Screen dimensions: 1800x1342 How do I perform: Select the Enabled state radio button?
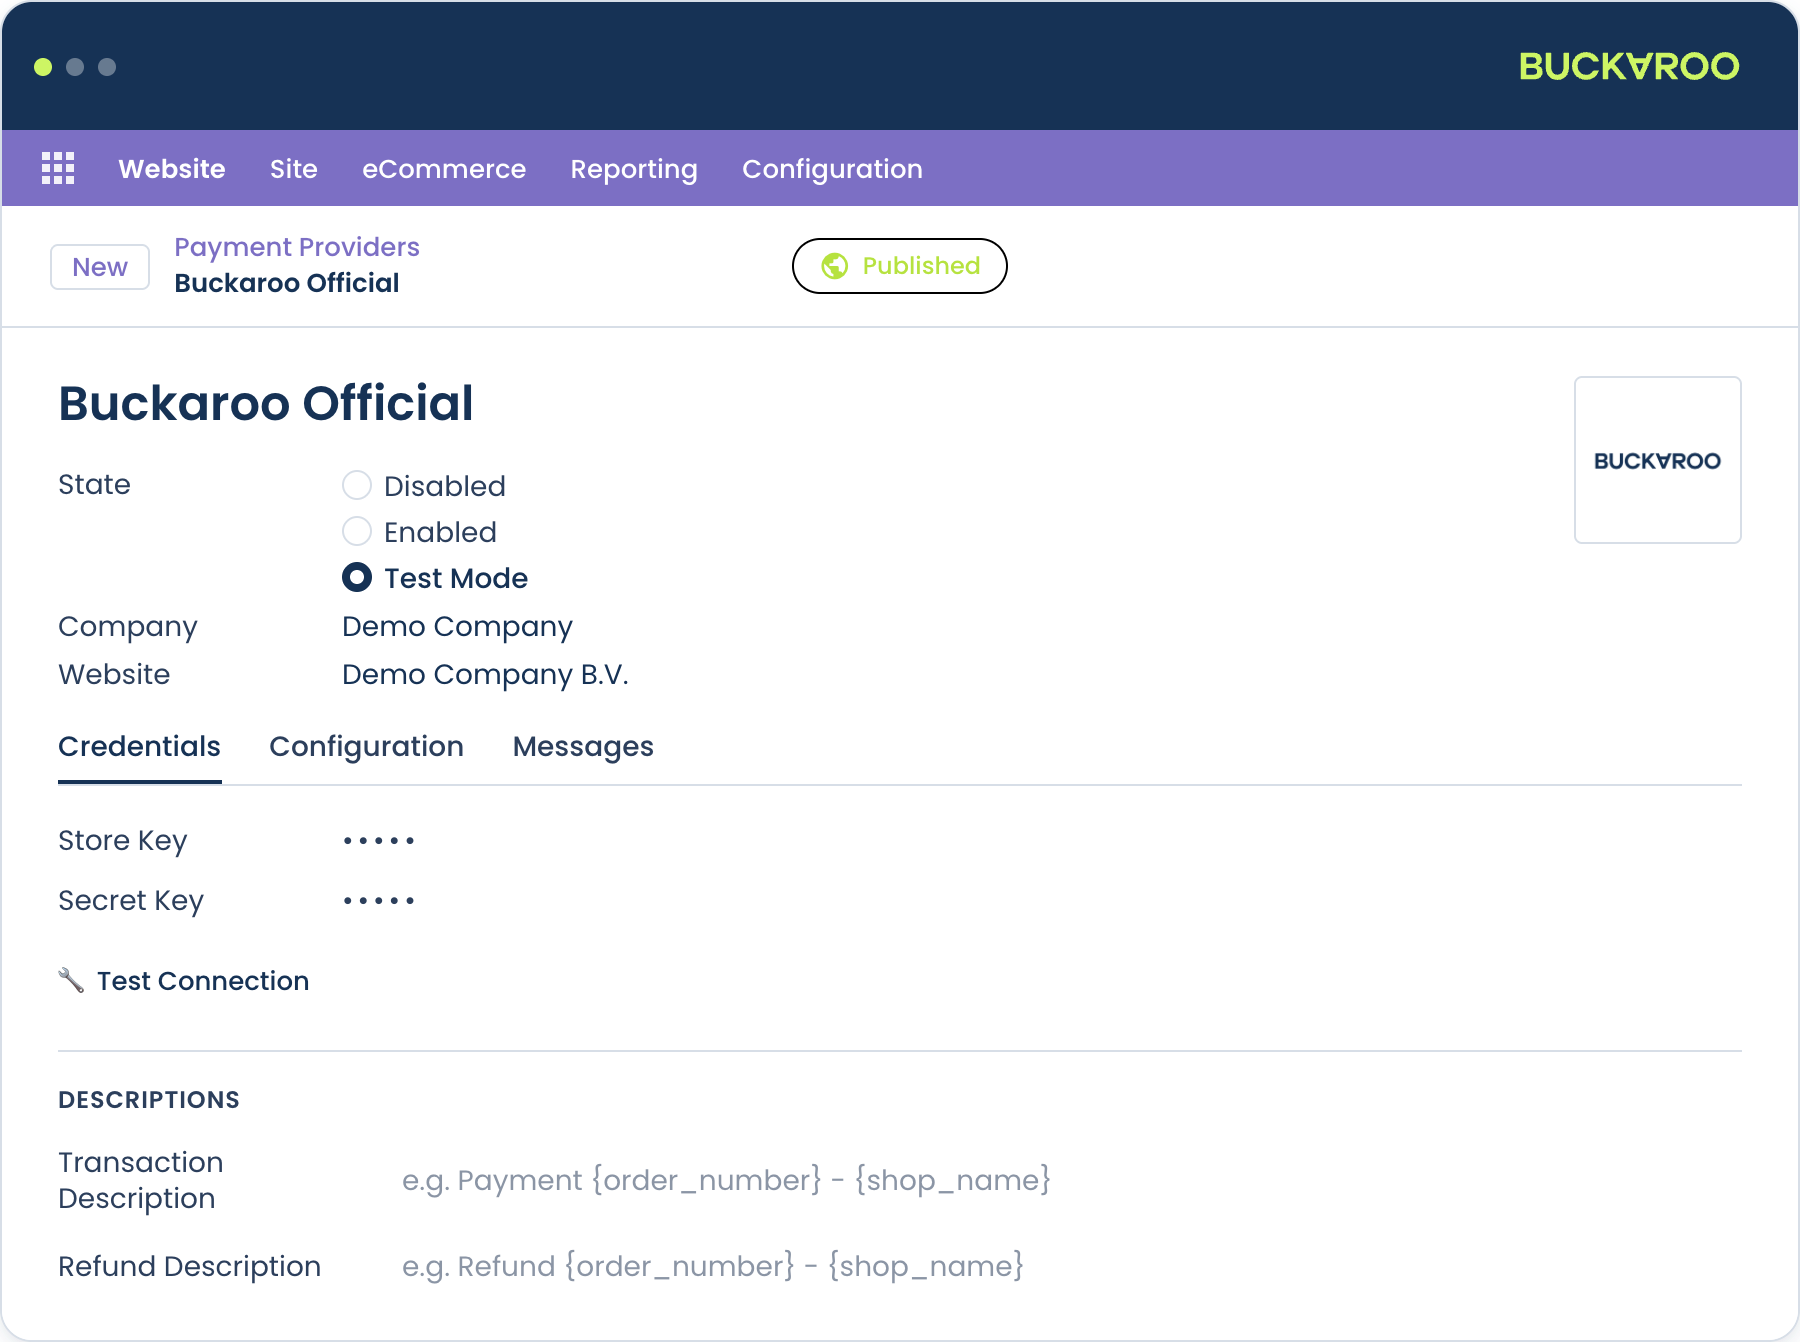point(357,531)
